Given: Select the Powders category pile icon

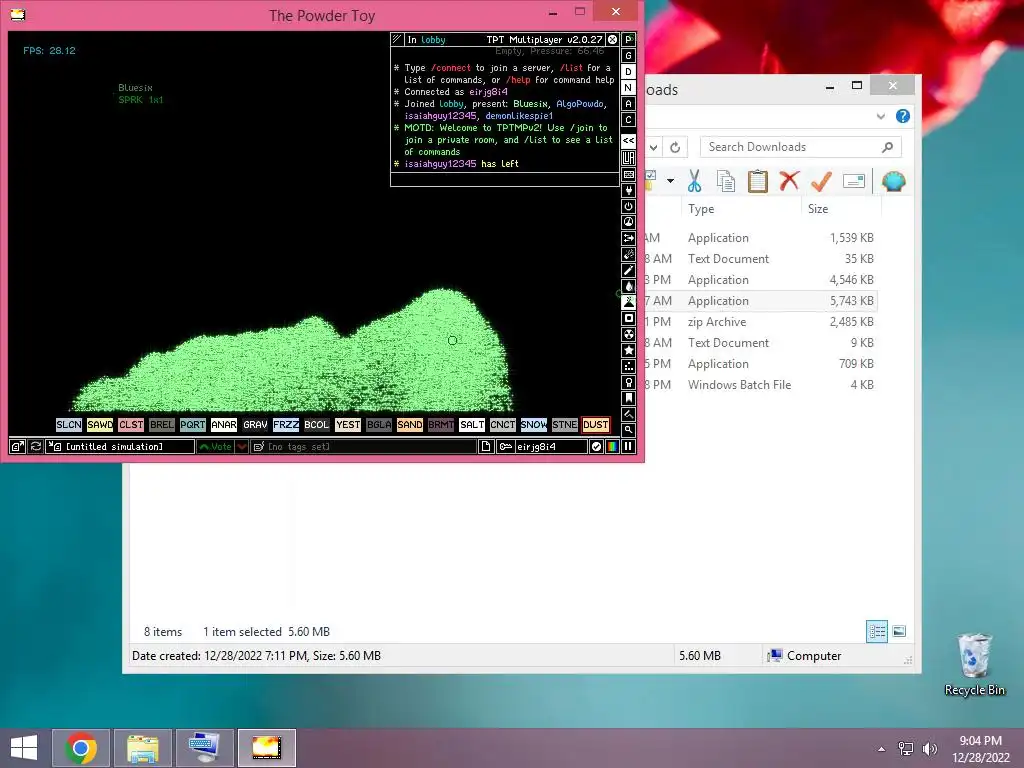Looking at the screenshot, I should [x=628, y=302].
